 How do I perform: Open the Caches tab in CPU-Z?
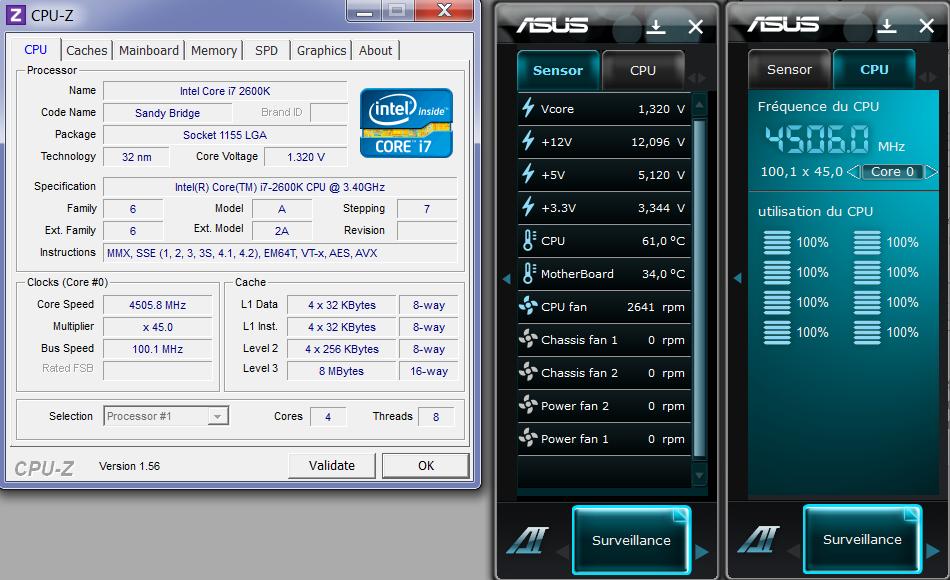tap(87, 50)
